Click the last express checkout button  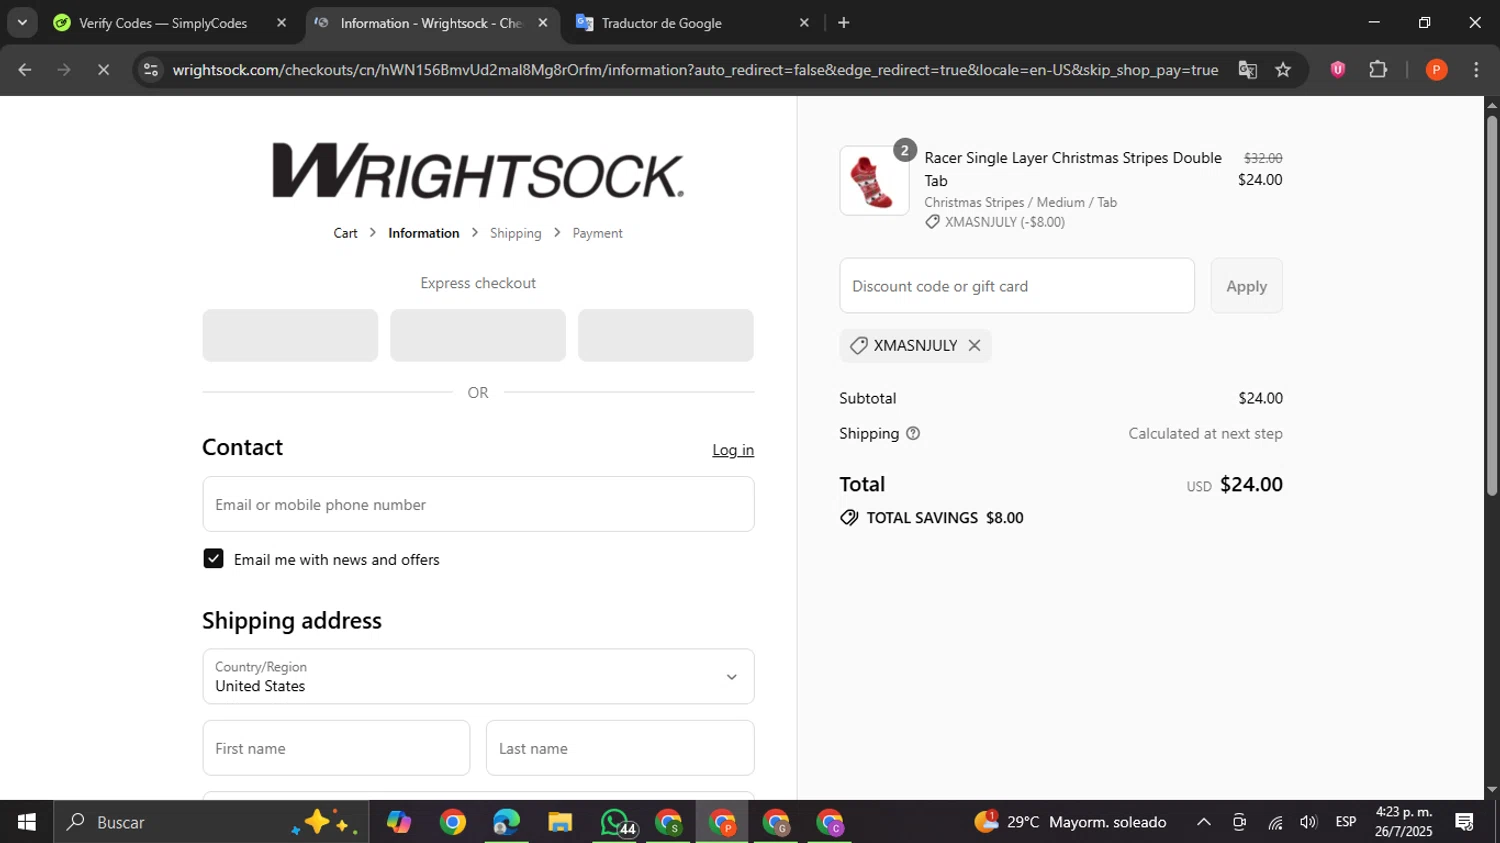coord(666,335)
